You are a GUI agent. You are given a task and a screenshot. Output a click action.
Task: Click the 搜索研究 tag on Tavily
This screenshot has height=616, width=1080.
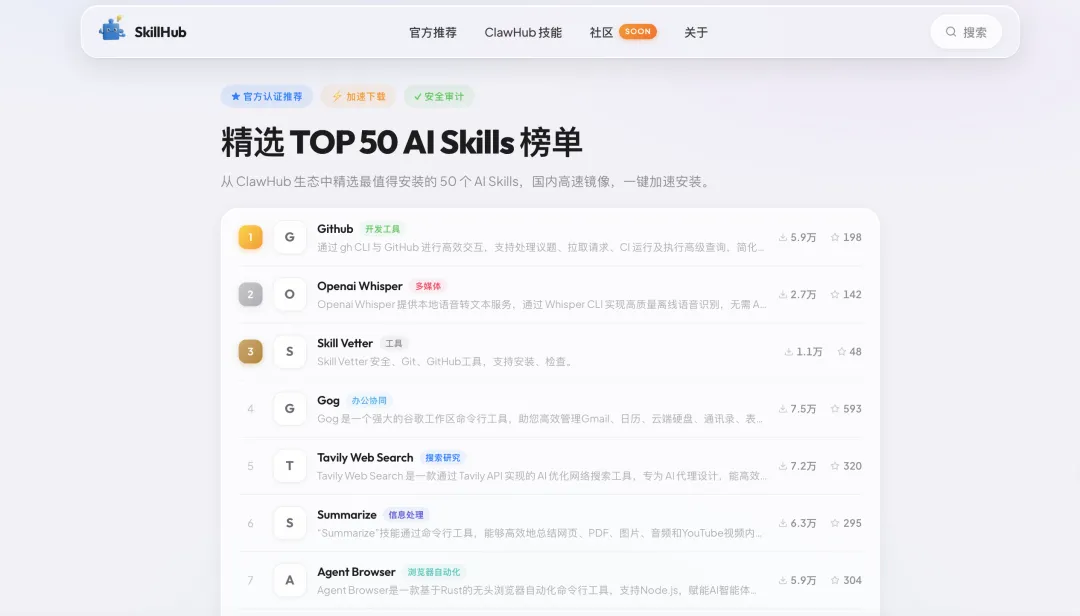(443, 458)
